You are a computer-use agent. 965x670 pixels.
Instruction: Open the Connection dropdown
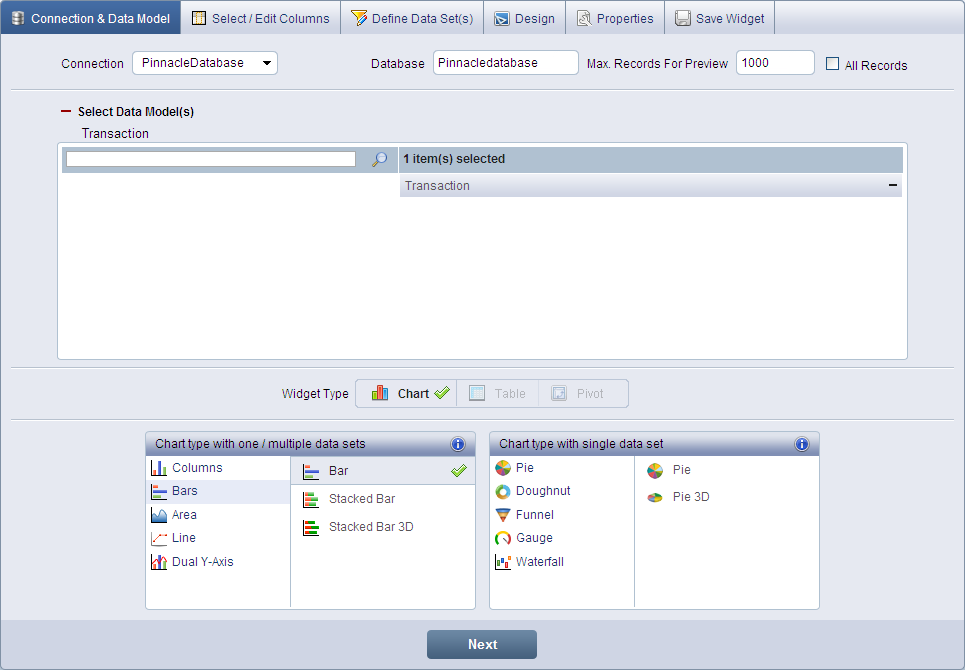(205, 63)
